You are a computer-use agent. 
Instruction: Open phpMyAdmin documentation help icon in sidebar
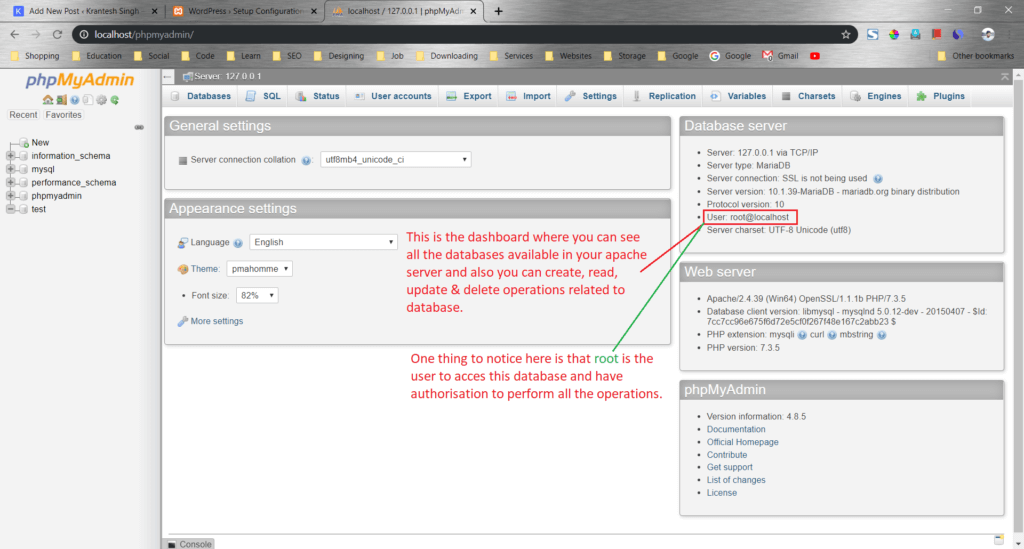click(x=74, y=100)
